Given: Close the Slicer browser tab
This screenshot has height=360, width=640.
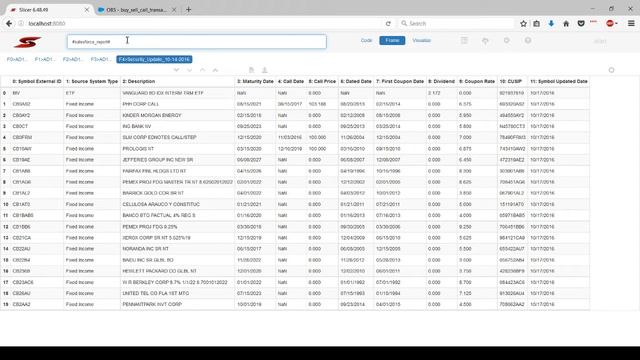Looking at the screenshot, I should (87, 9).
